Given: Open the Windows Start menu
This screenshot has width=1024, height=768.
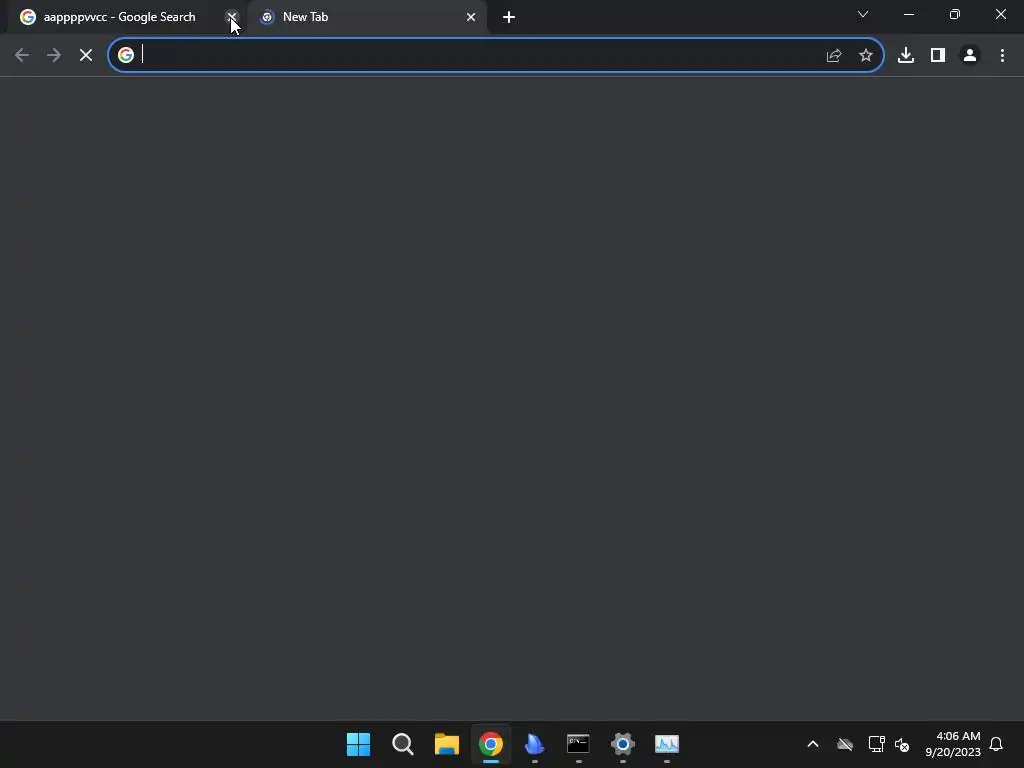Looking at the screenshot, I should coord(358,744).
